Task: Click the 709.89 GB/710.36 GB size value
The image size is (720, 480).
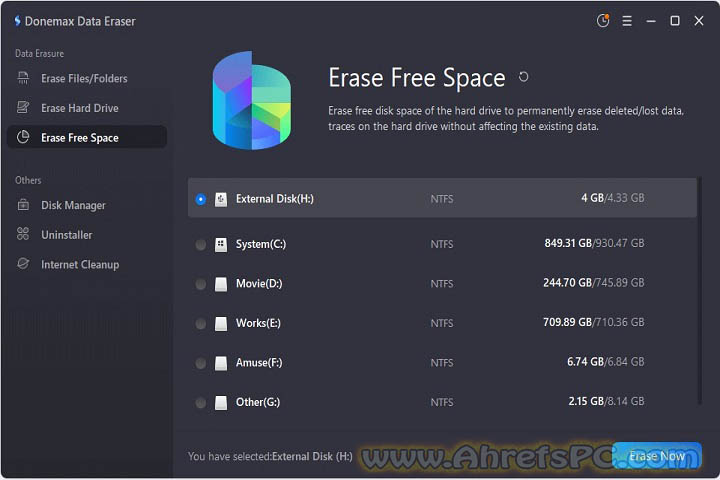Action: (594, 322)
